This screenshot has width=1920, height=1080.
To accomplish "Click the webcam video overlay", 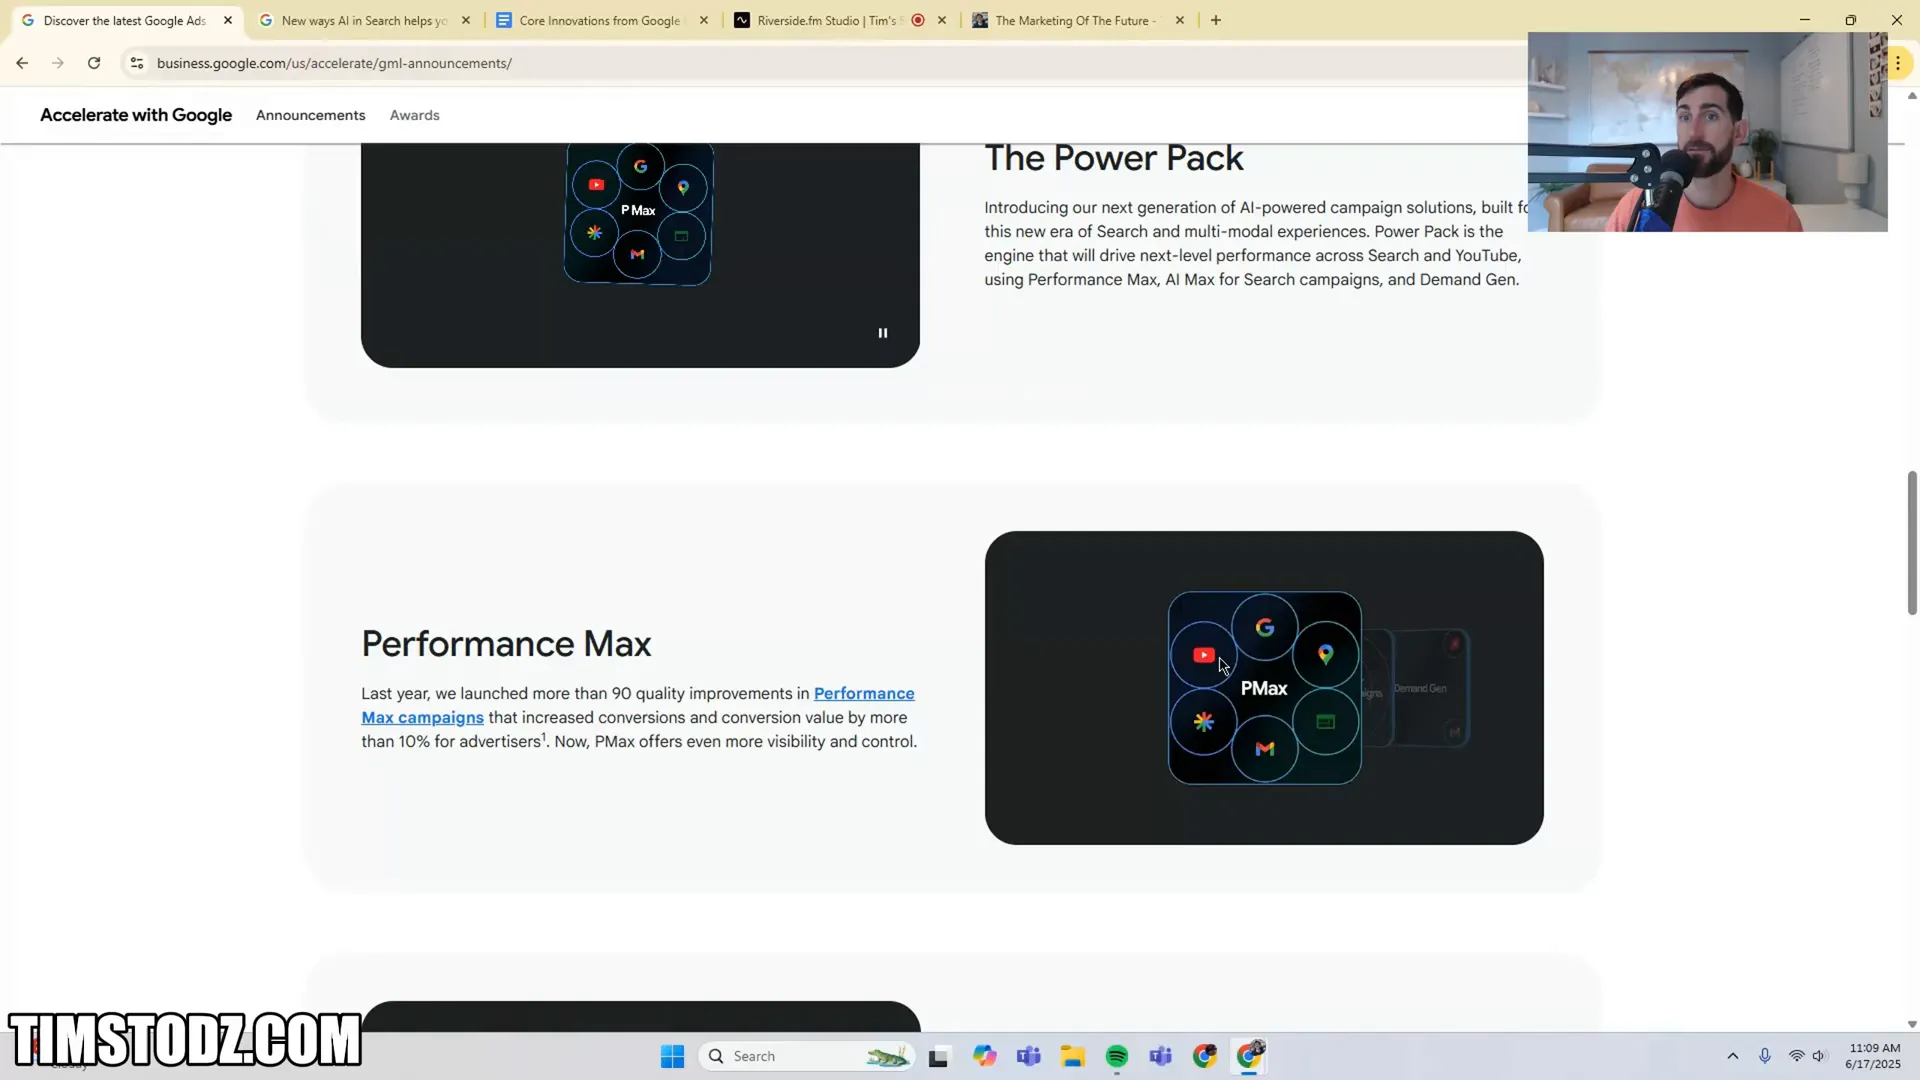I will pos(1707,132).
